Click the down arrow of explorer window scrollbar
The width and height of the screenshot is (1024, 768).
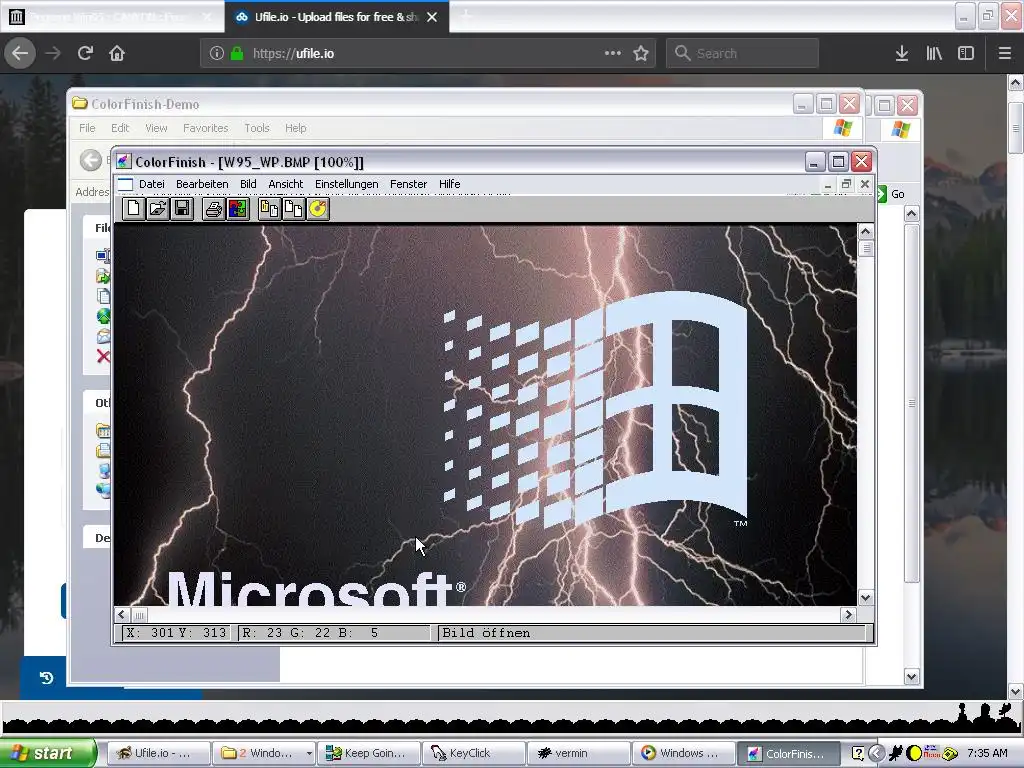coord(912,677)
